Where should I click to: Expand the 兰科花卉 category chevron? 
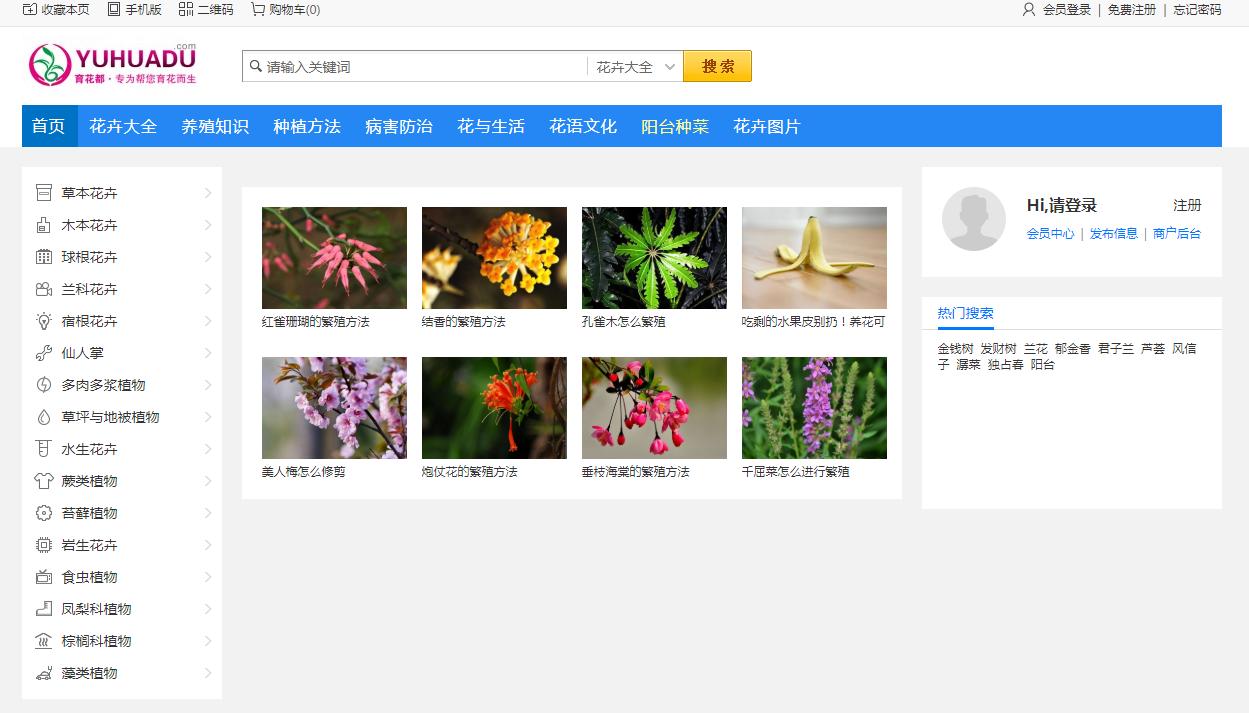tap(207, 289)
